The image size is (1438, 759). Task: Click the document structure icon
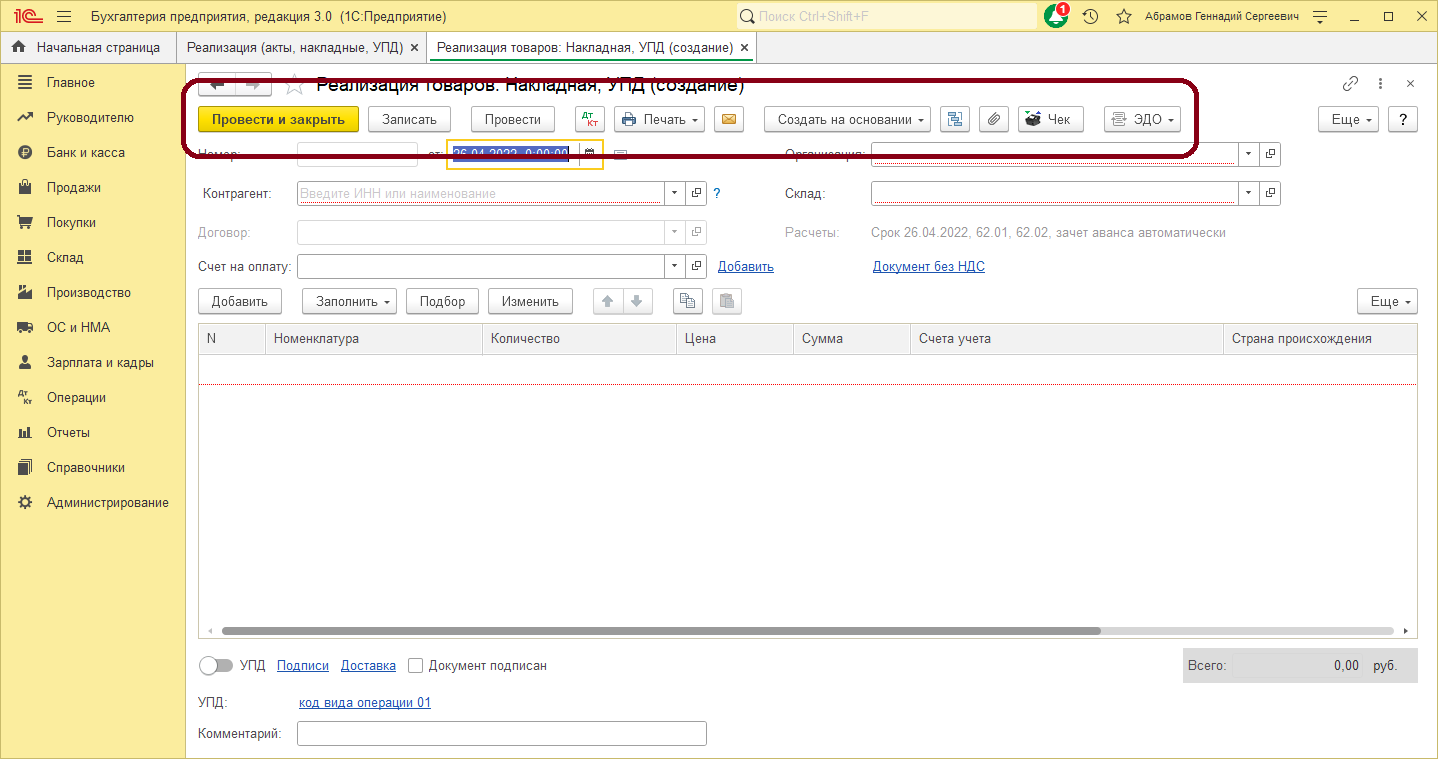click(955, 119)
